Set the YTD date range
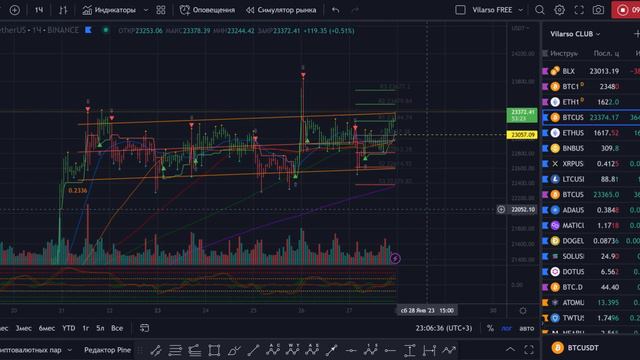The width and height of the screenshot is (640, 360). (x=69, y=328)
